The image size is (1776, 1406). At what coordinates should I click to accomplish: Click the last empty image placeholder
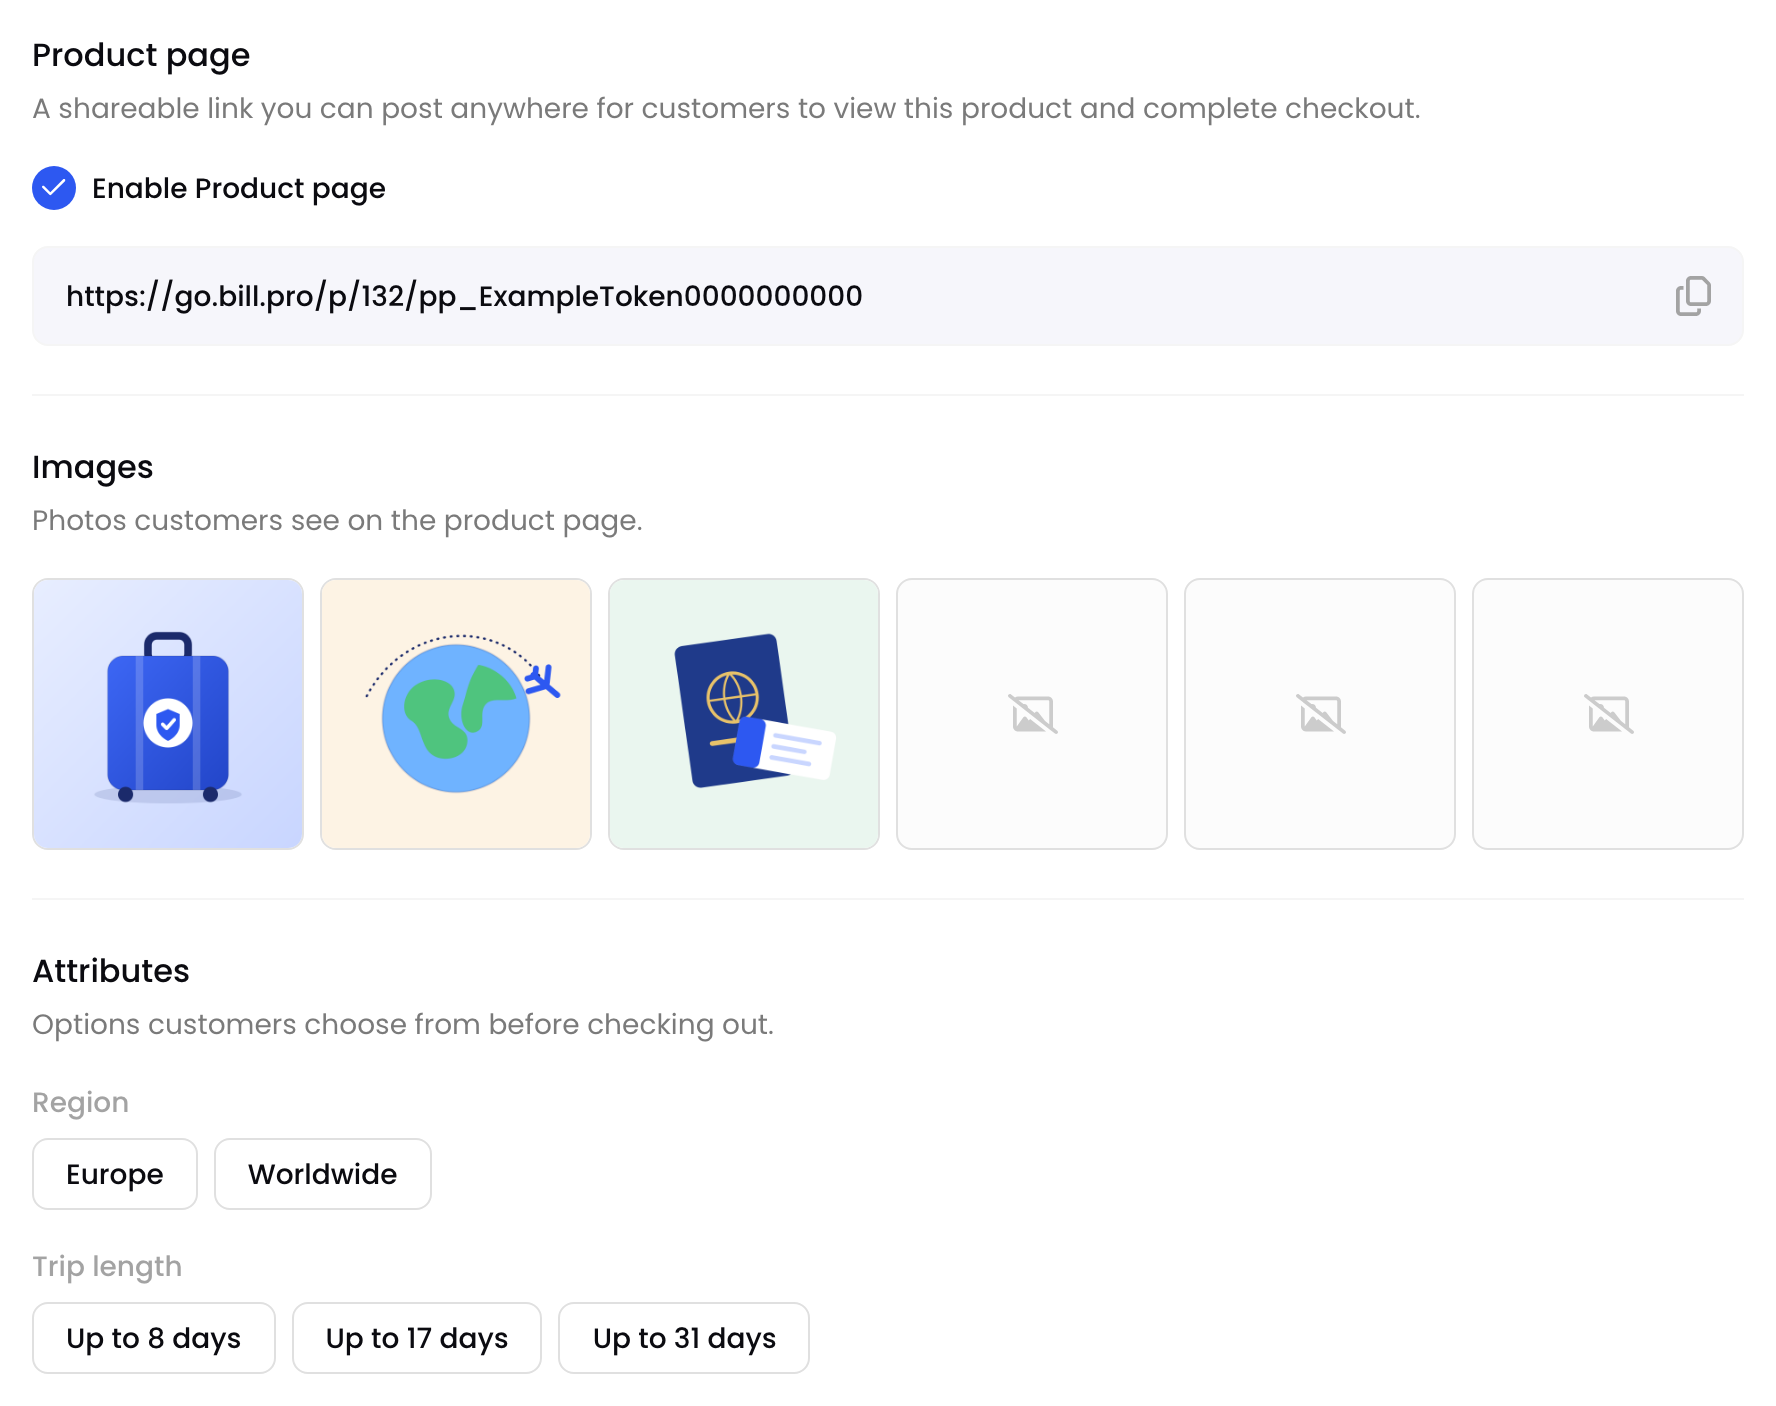click(1608, 714)
